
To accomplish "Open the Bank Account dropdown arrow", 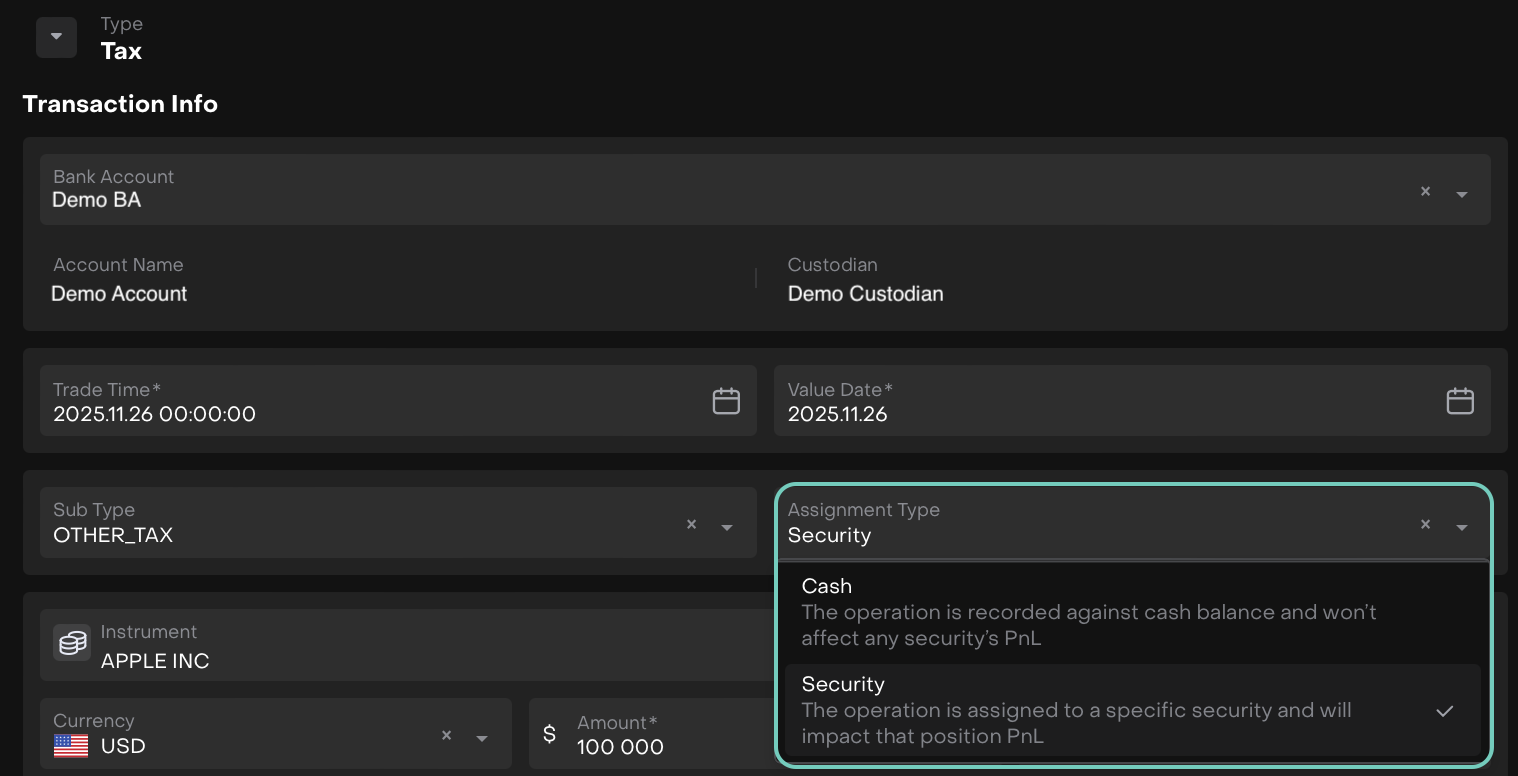I will coord(1461,194).
